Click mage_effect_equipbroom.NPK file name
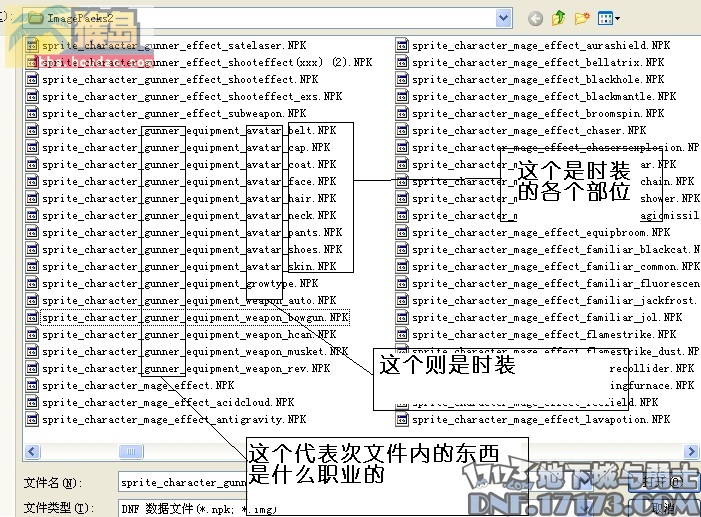This screenshot has height=517, width=701. coord(541,232)
